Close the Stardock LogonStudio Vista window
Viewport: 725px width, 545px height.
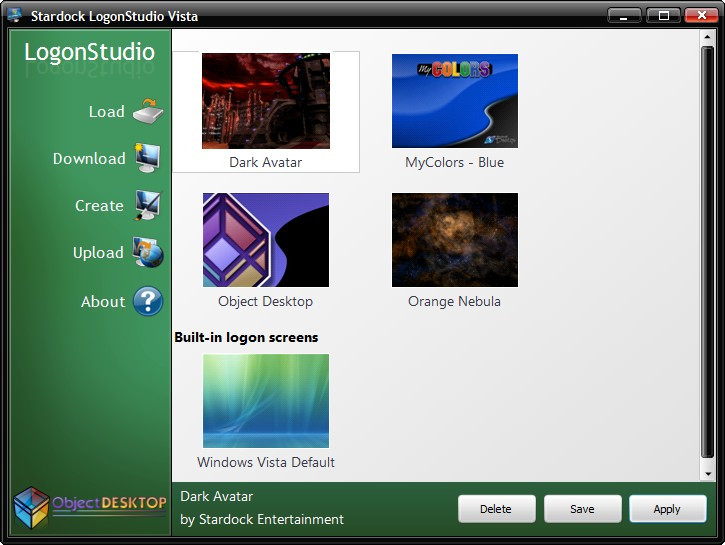(701, 15)
